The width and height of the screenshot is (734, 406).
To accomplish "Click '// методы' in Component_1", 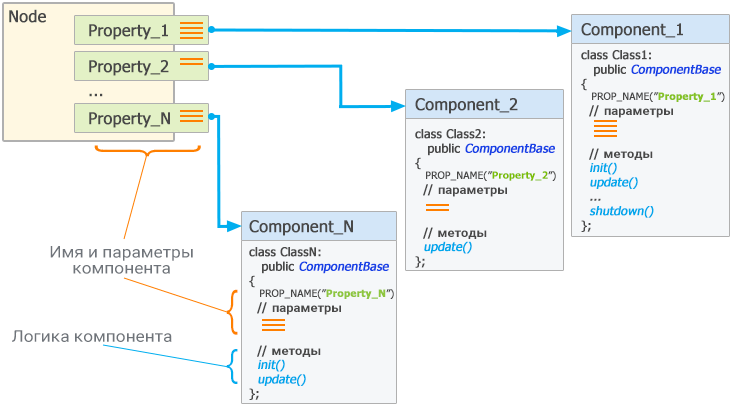I will (621, 154).
